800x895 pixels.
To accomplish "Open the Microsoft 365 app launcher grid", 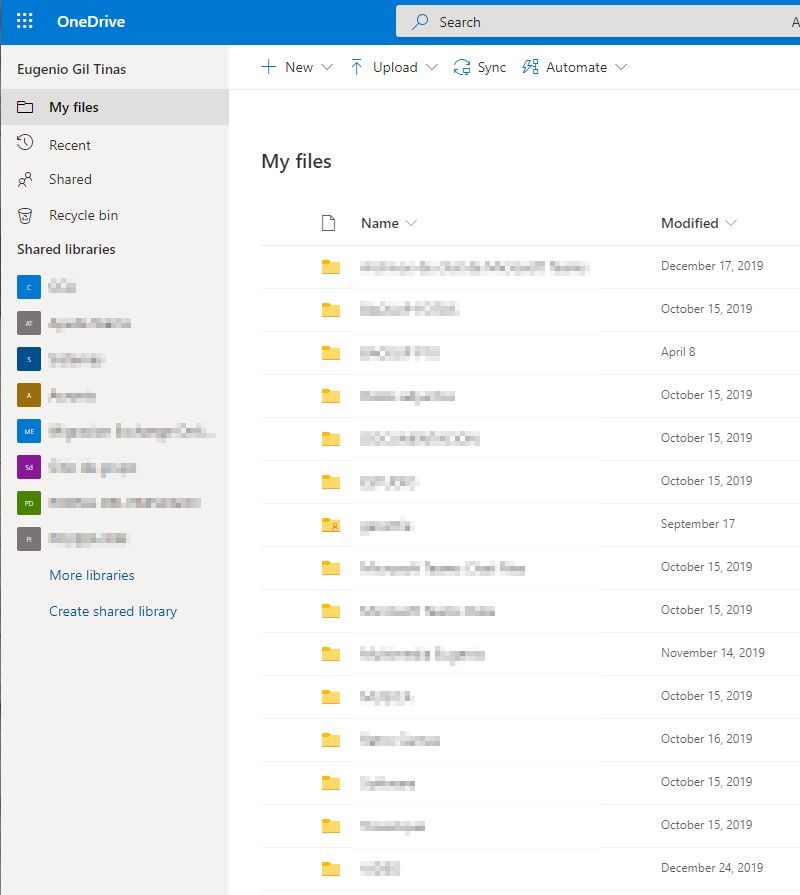I will click(x=24, y=21).
